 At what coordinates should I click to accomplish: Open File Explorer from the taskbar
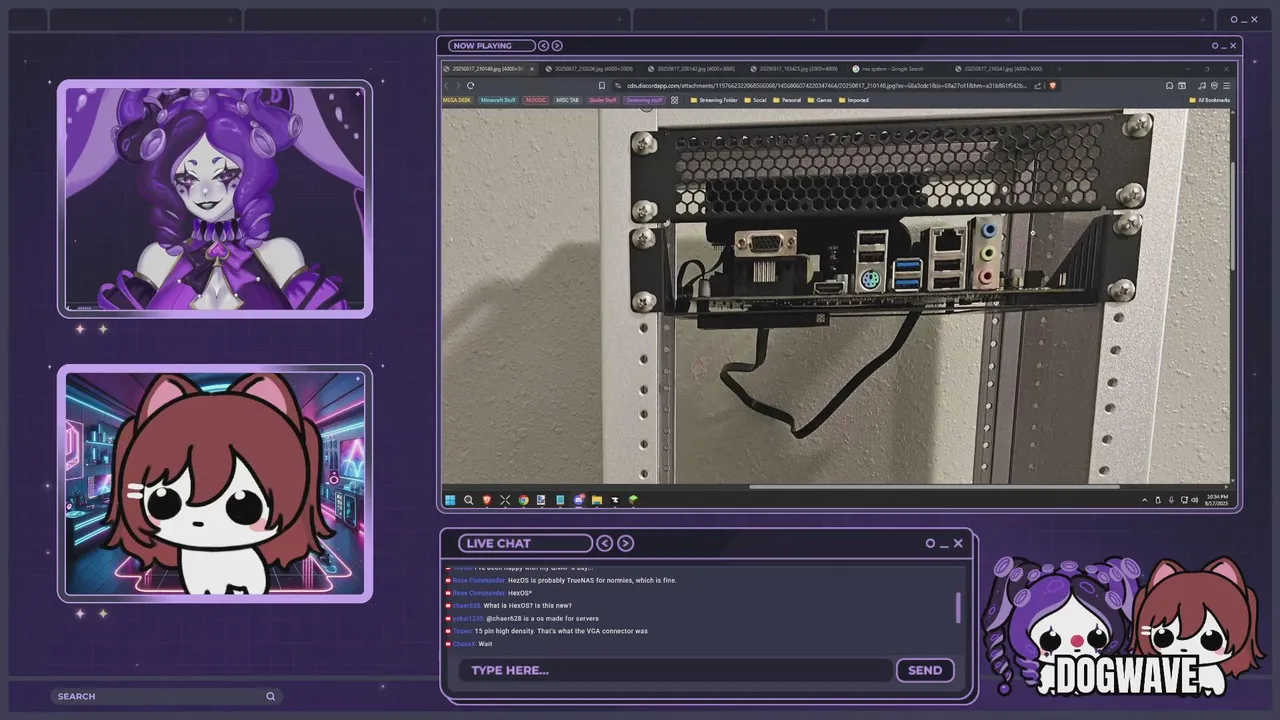(597, 500)
